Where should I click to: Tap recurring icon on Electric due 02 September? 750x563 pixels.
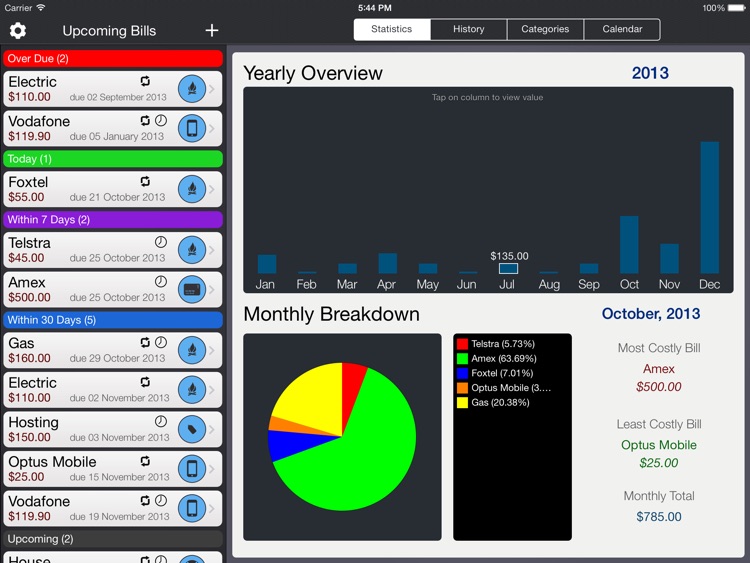pos(145,81)
